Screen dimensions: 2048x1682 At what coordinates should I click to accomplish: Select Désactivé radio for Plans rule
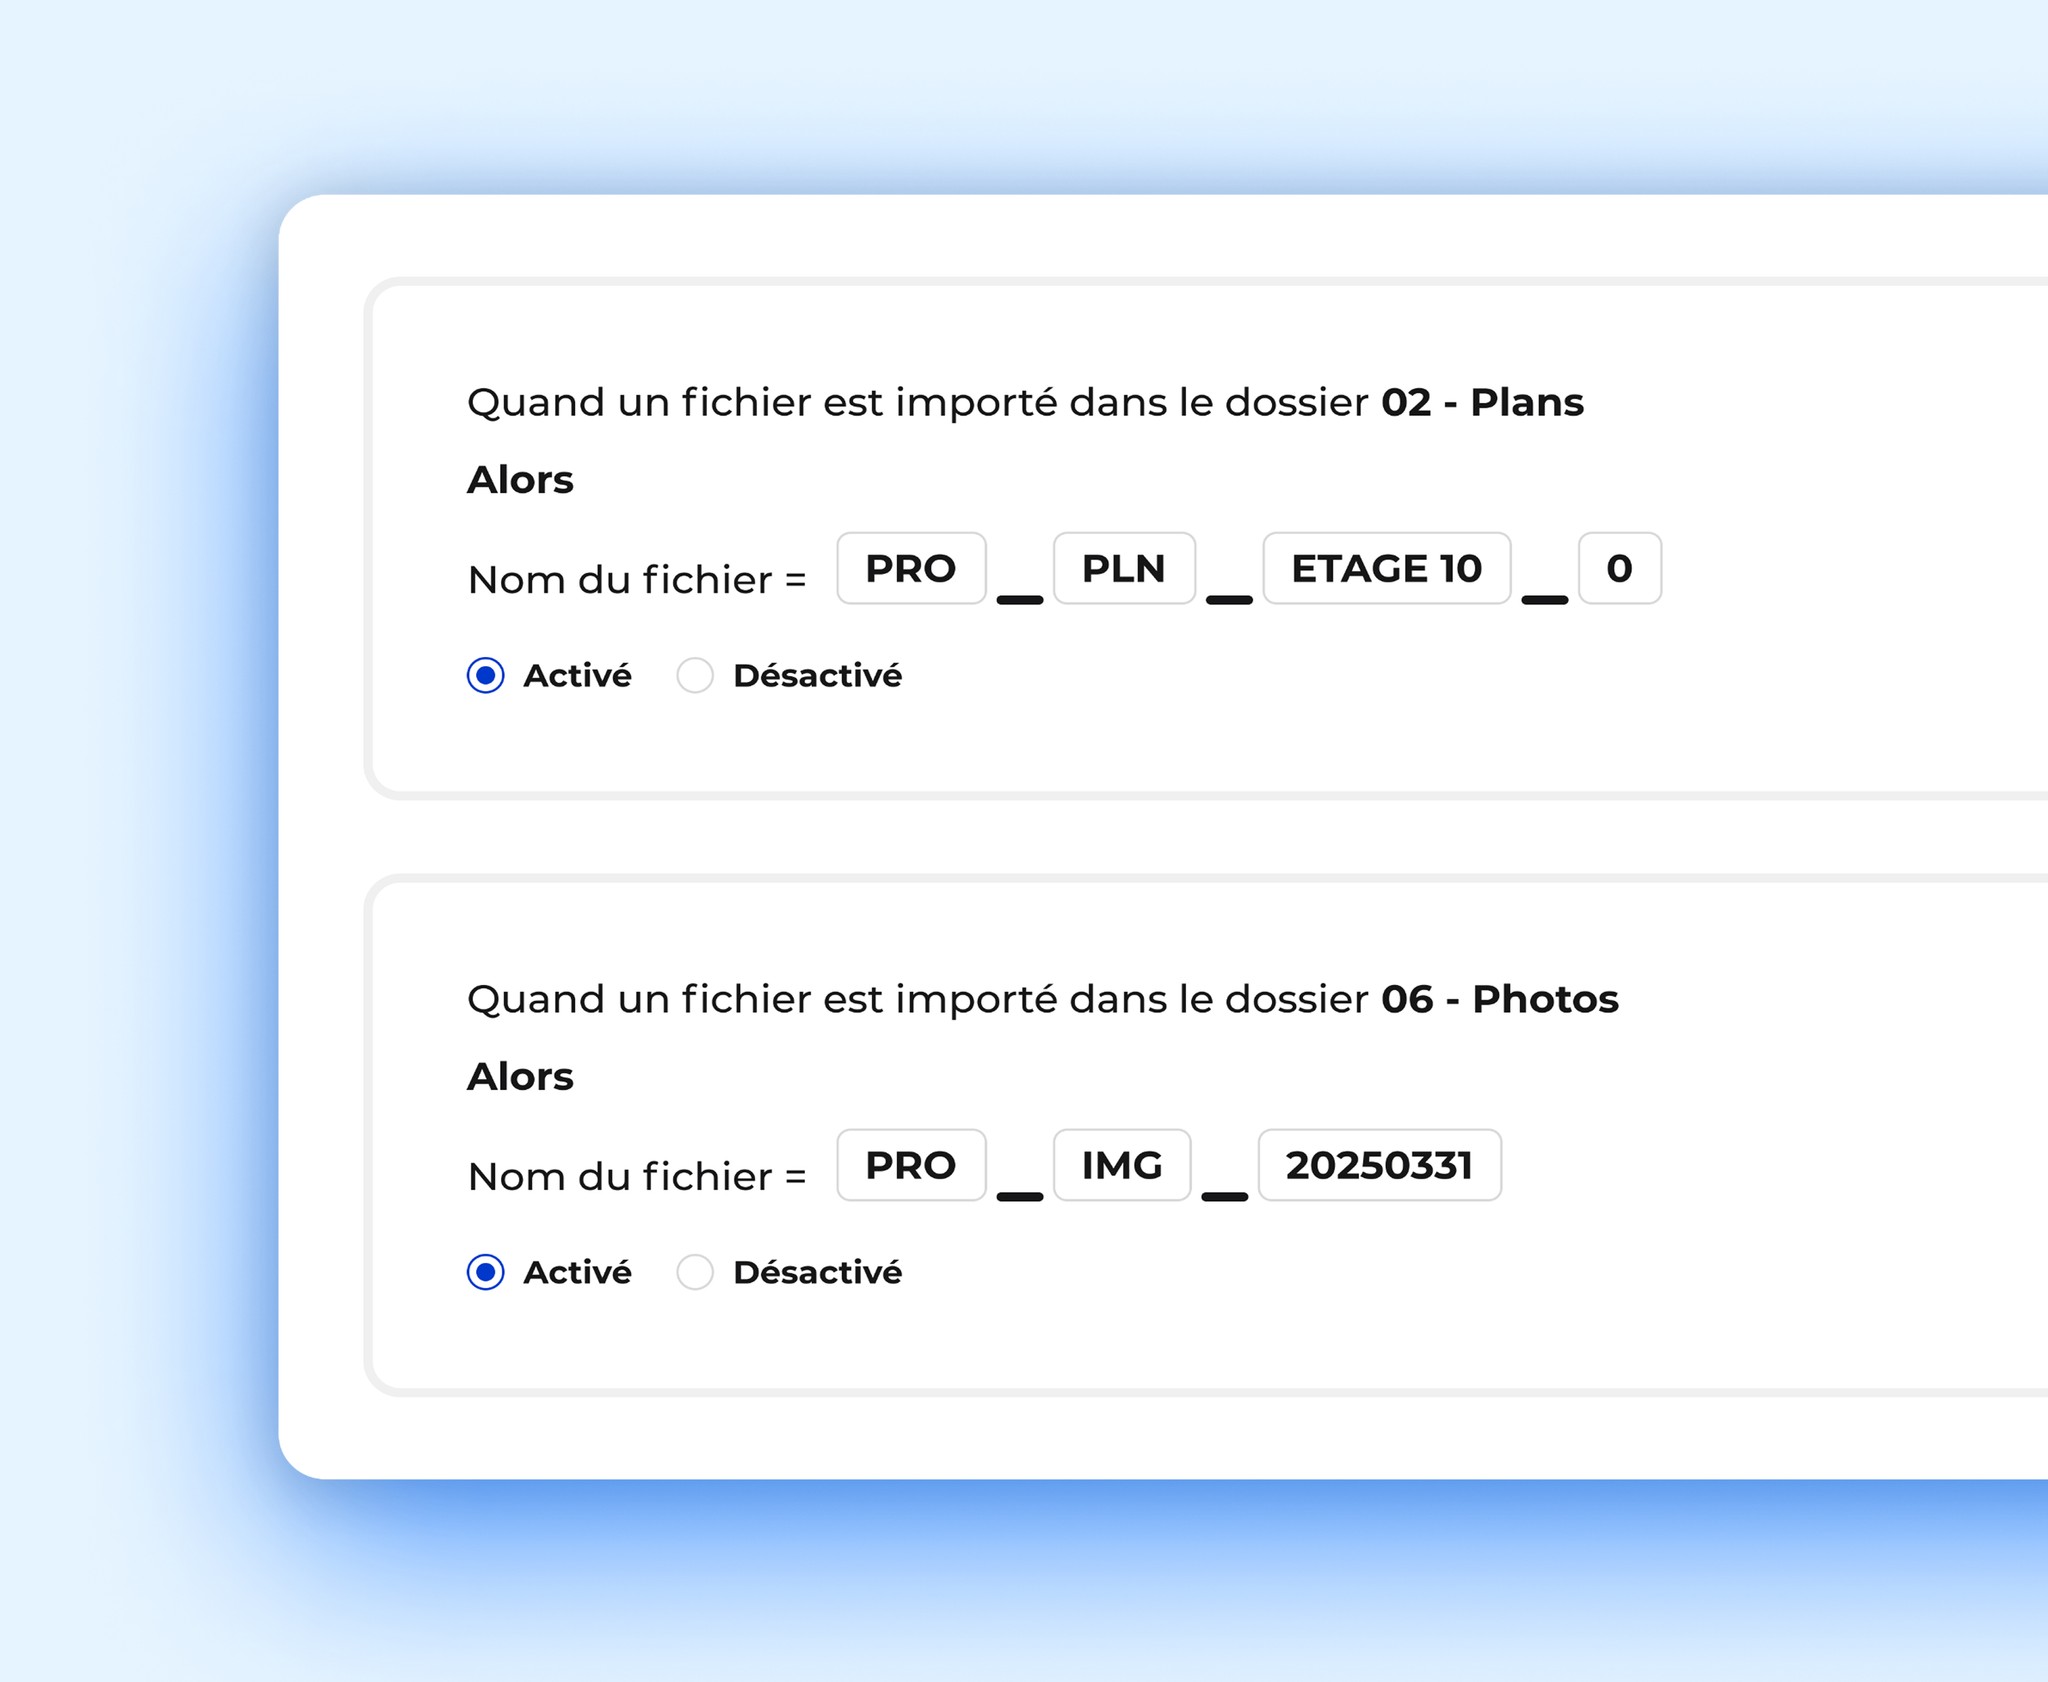point(695,676)
